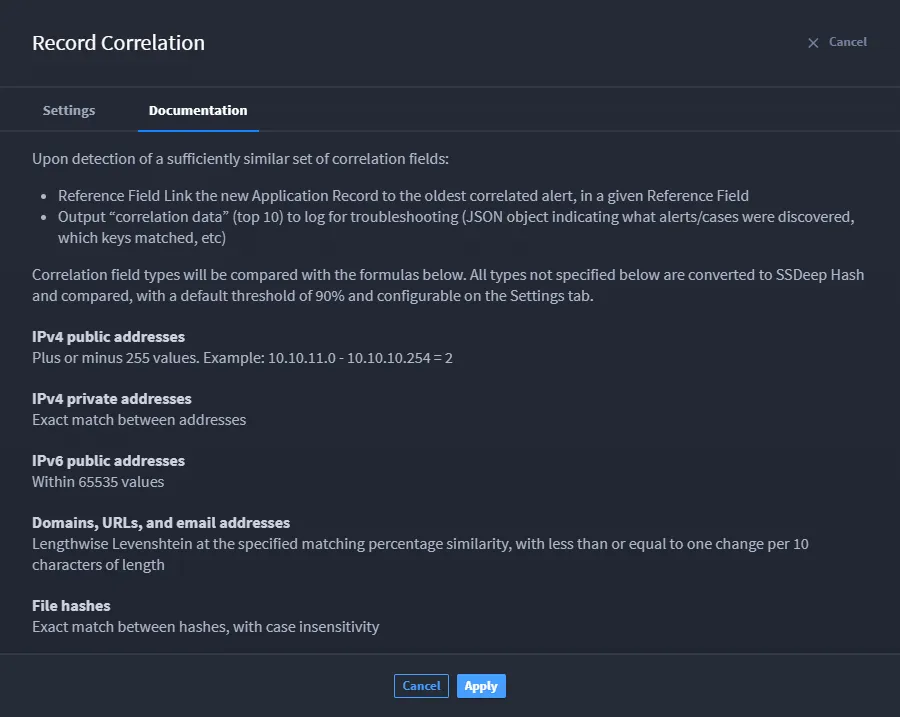Viewport: 900px width, 717px height.
Task: Click the X icon in the dialog header
Action: tap(813, 43)
